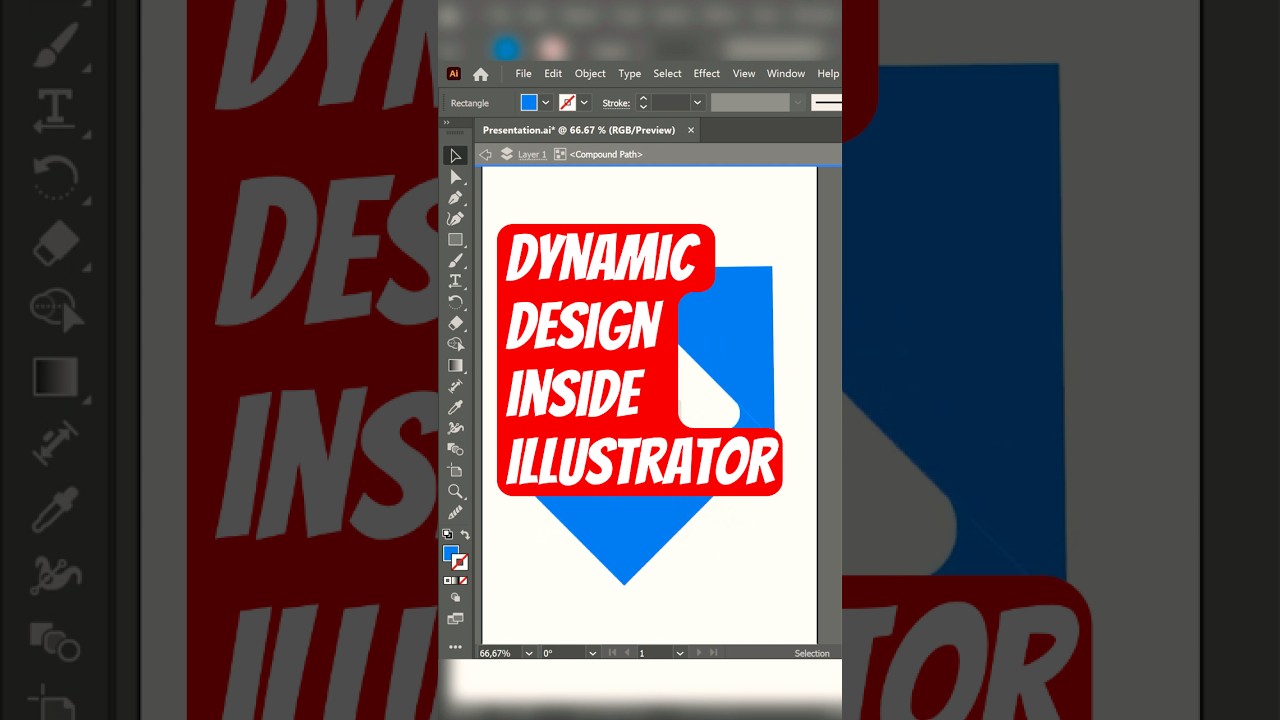This screenshot has width=1280, height=720.
Task: Select the Shape Builder tool
Action: pyautogui.click(x=455, y=344)
